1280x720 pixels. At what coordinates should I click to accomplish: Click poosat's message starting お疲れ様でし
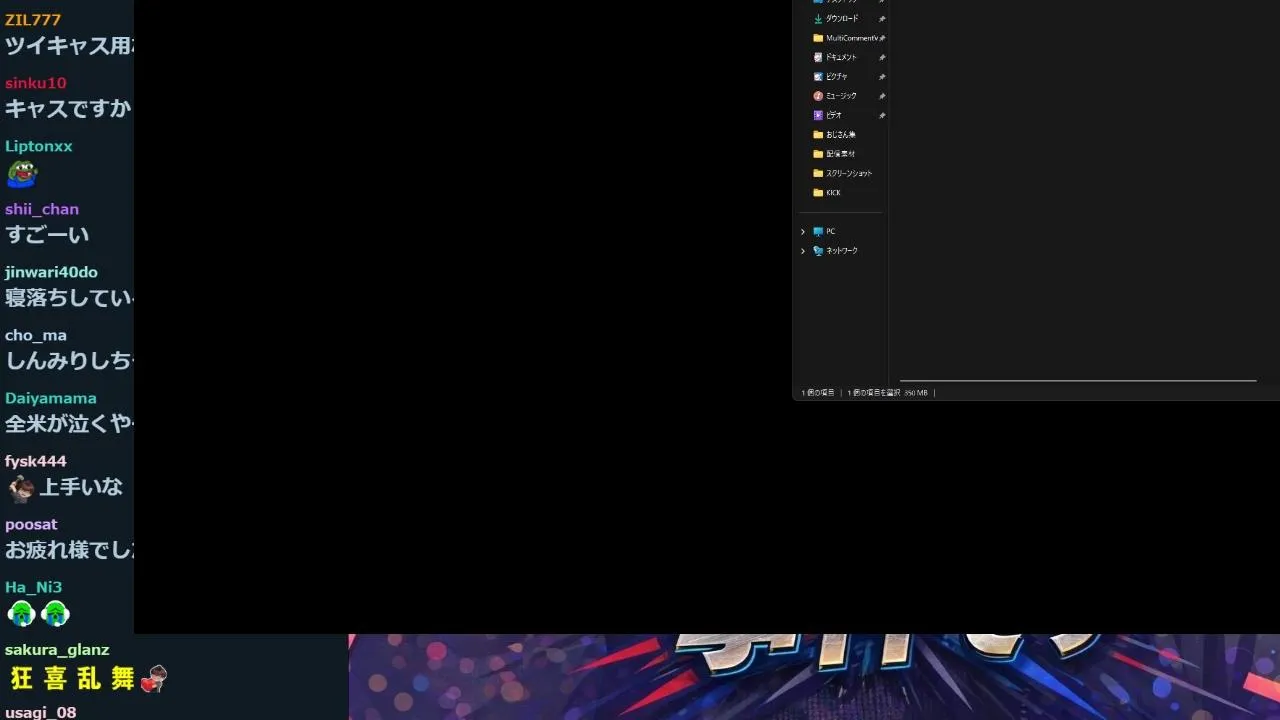pos(69,550)
